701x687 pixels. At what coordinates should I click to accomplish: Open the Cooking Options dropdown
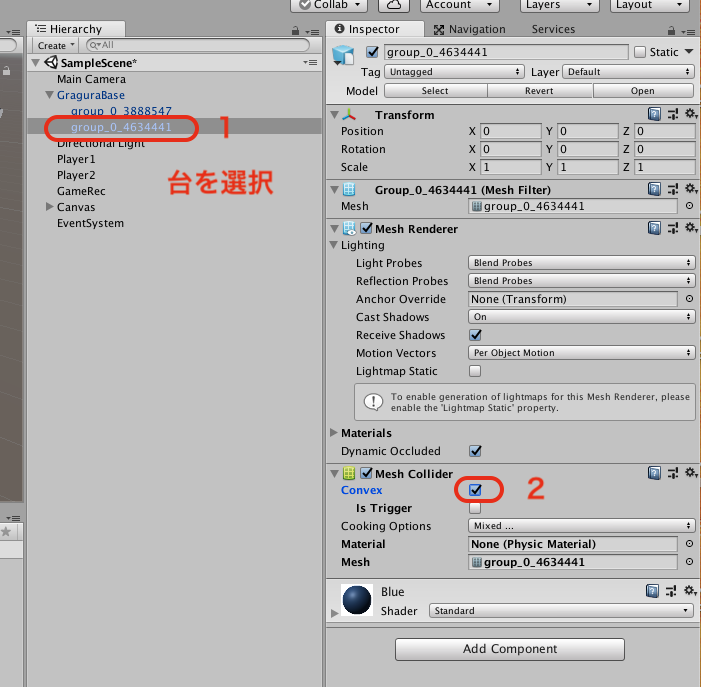[x=581, y=526]
